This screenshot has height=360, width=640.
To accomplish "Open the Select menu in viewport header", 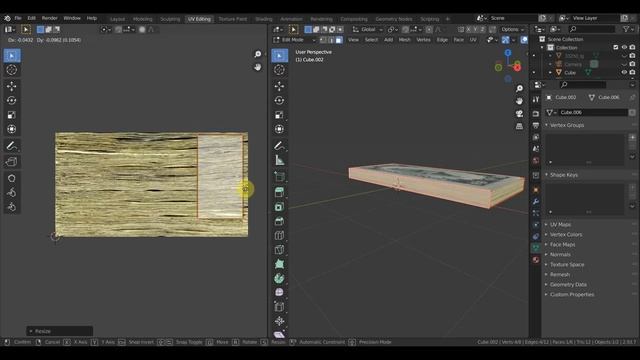I will point(371,40).
